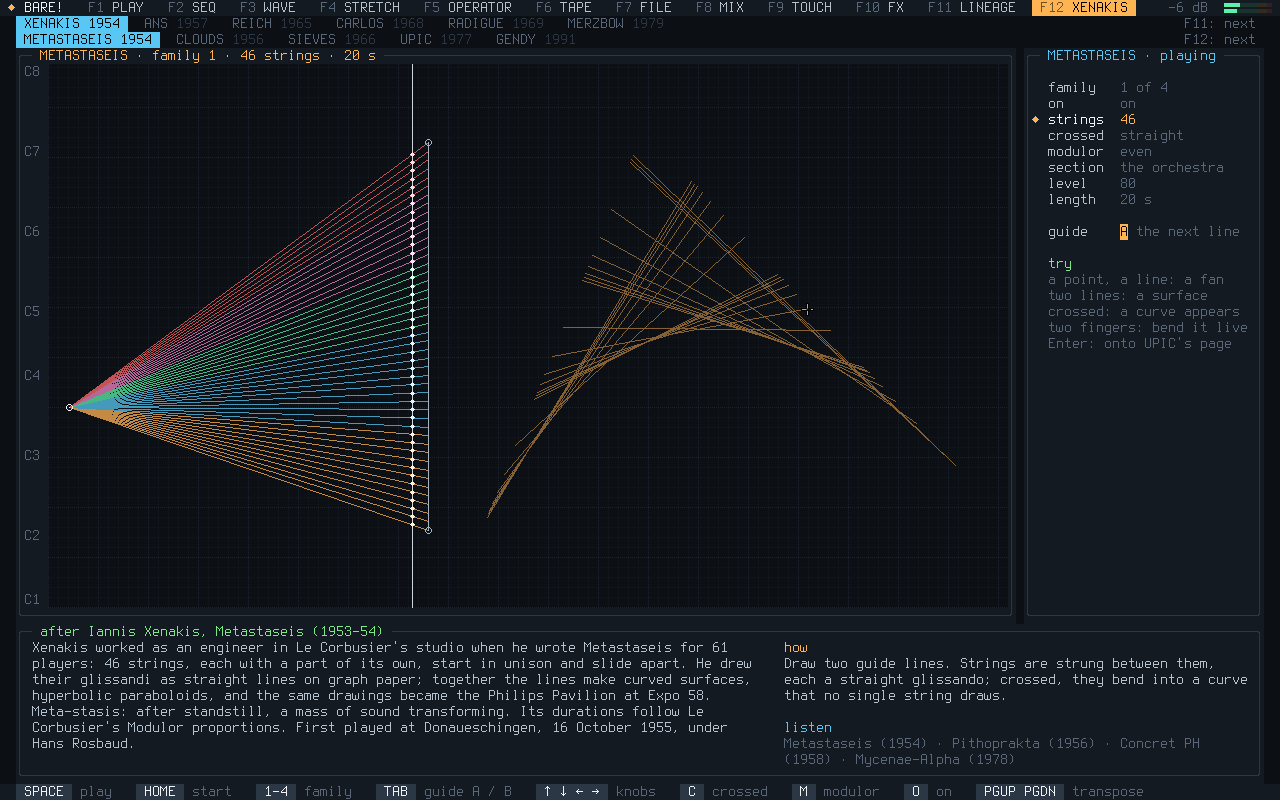1280x800 pixels.
Task: Switch to the F5 OPERATOR page
Action: [x=467, y=7]
